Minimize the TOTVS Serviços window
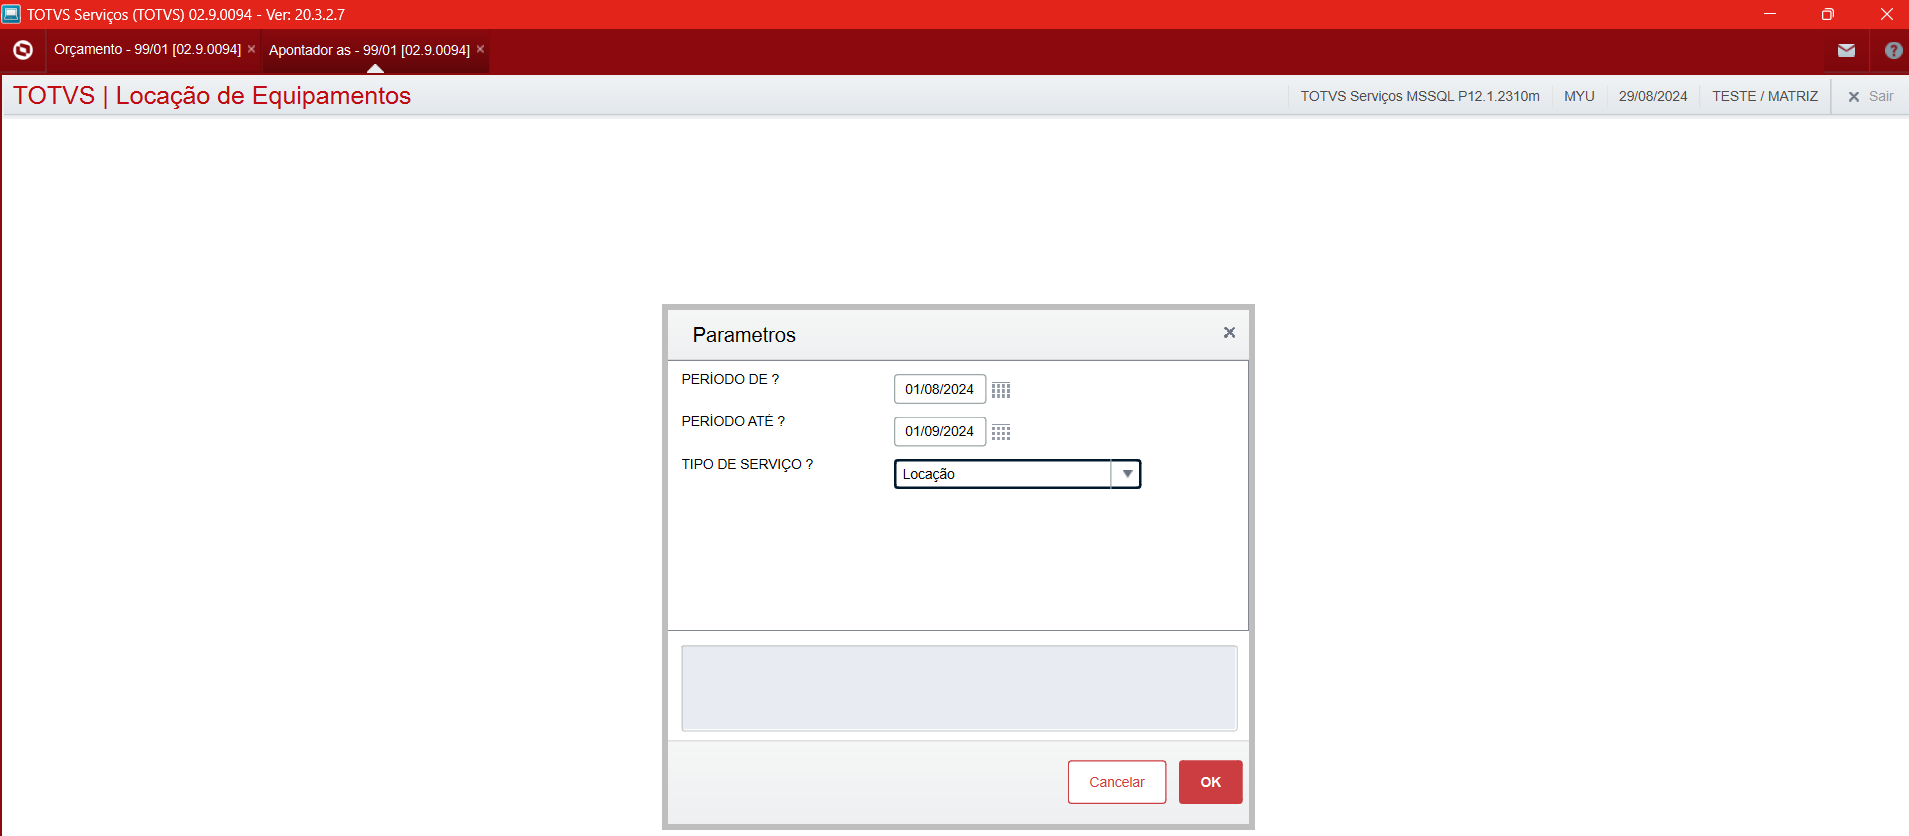 point(1770,14)
